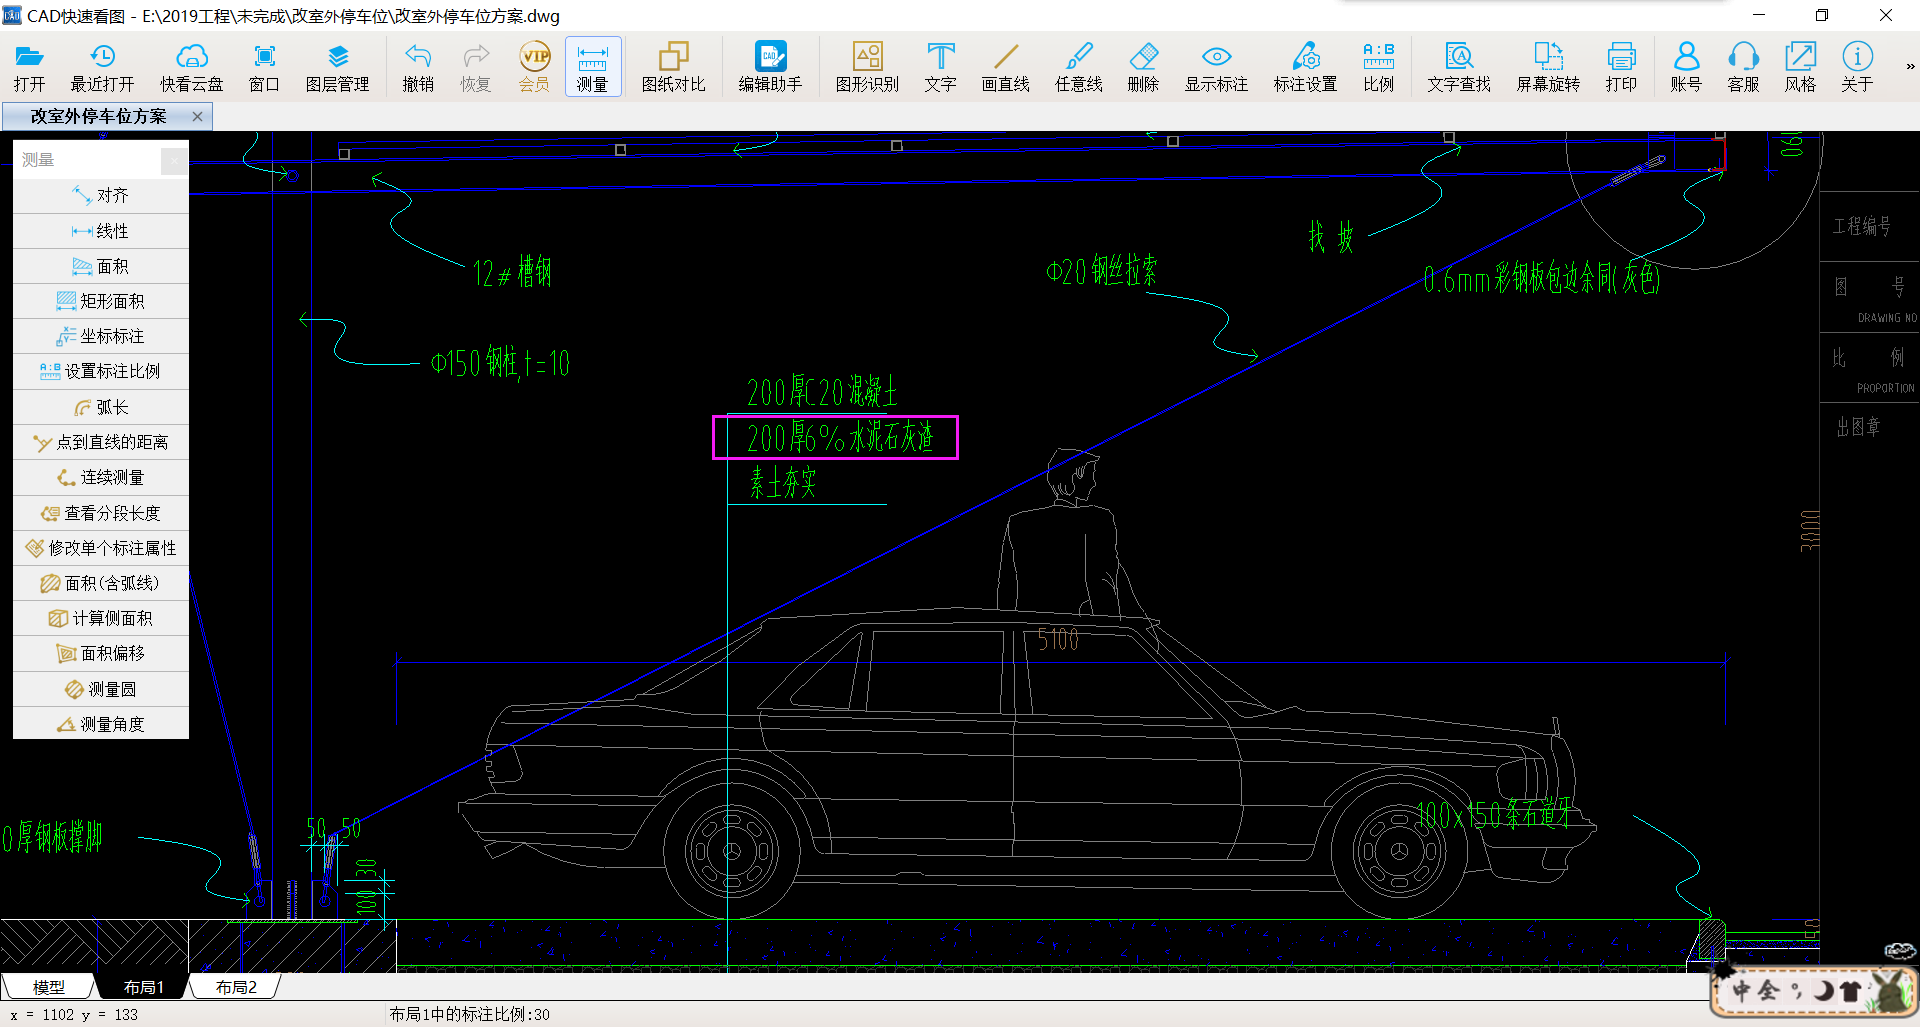Viewport: 1920px width, 1027px height.
Task: Select 点到直线的距离 measurement
Action: click(x=101, y=442)
